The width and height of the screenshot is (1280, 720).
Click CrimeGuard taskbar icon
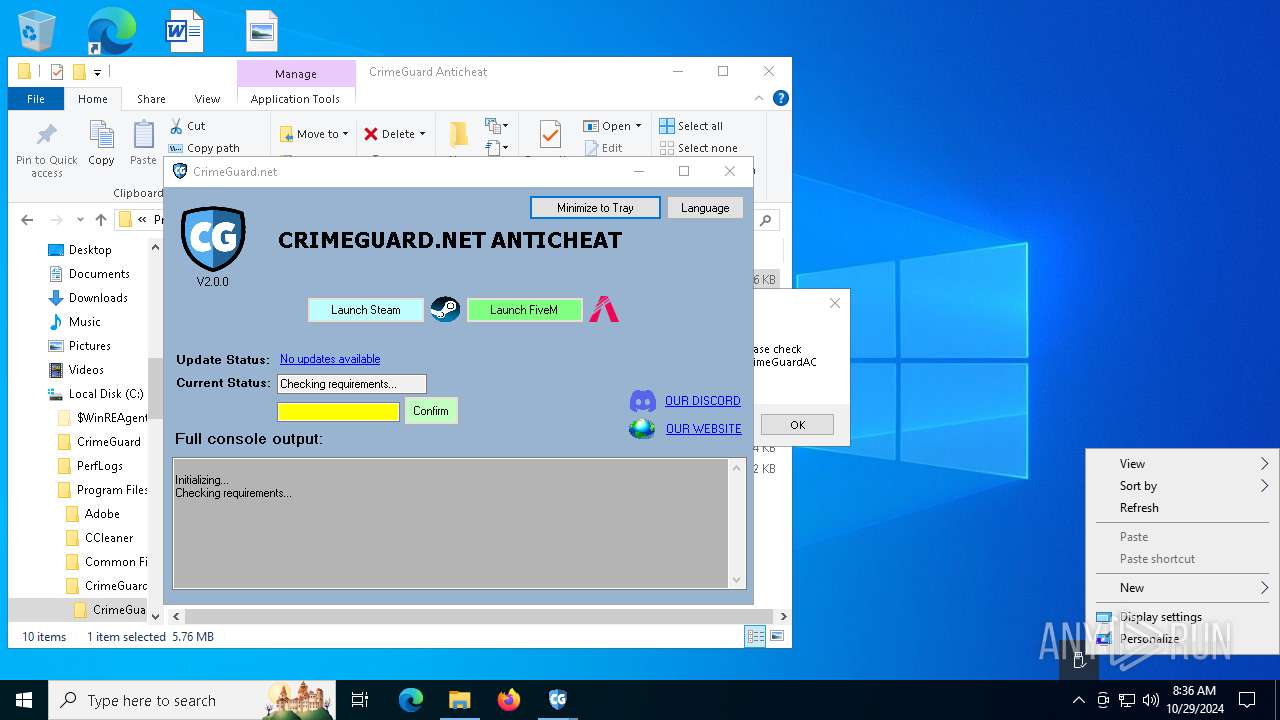pos(558,700)
